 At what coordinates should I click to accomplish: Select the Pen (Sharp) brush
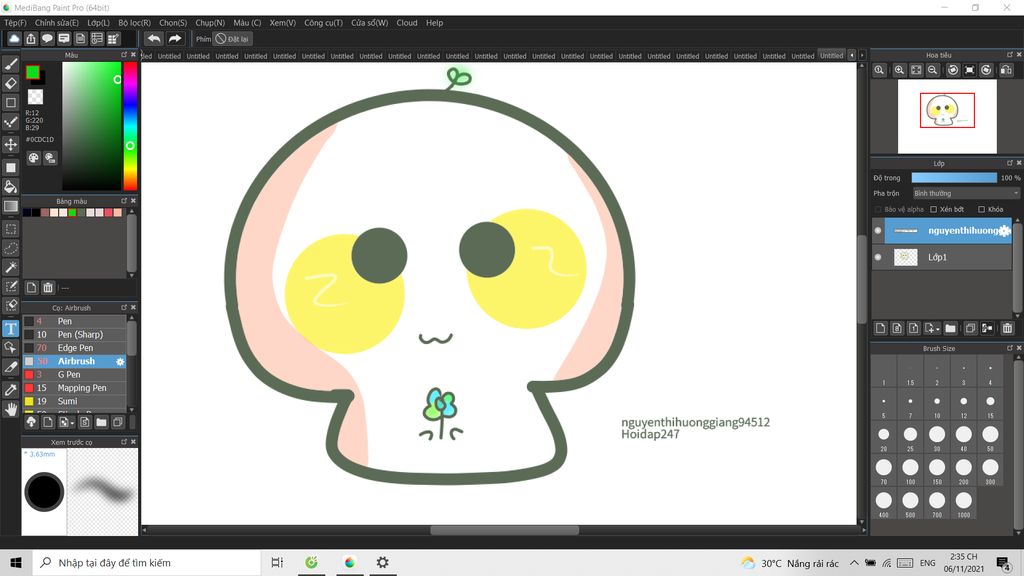74,334
